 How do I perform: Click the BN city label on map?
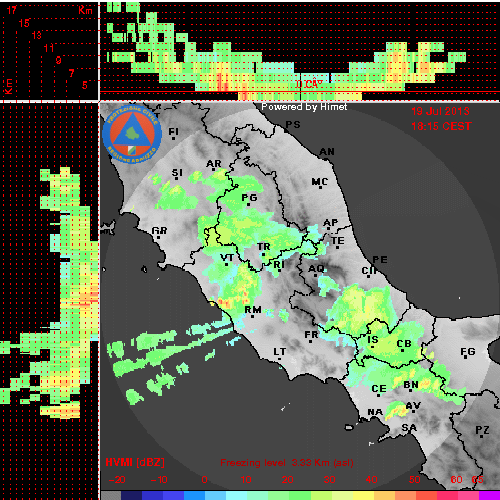tap(411, 385)
